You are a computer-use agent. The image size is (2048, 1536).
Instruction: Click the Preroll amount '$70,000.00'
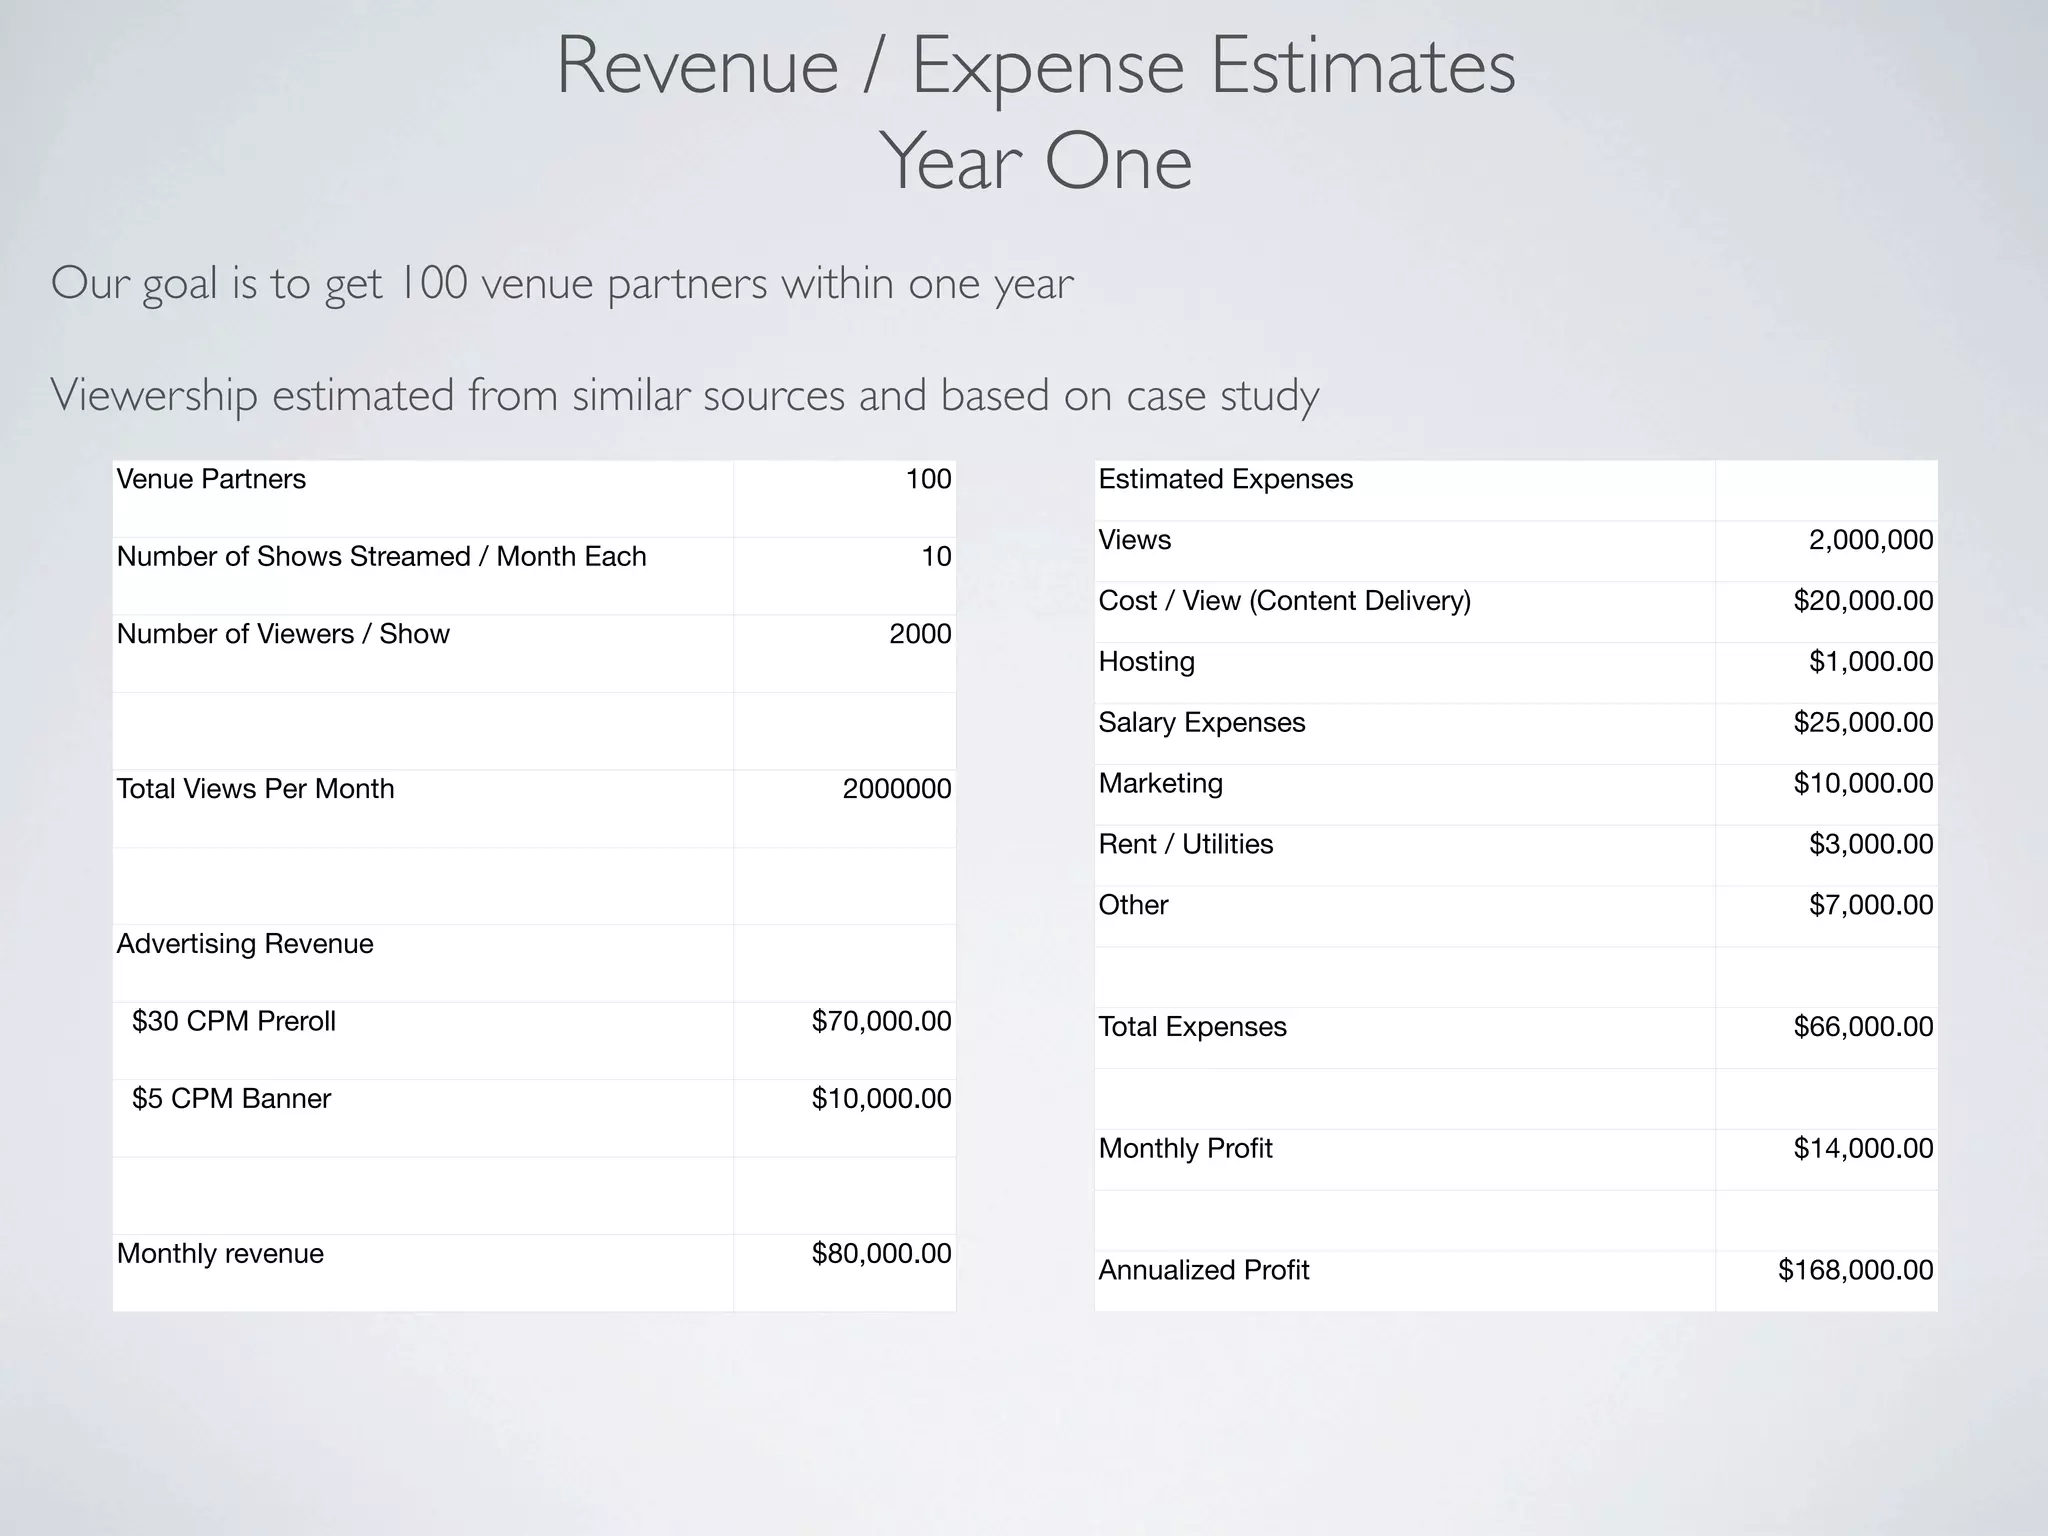(881, 1021)
